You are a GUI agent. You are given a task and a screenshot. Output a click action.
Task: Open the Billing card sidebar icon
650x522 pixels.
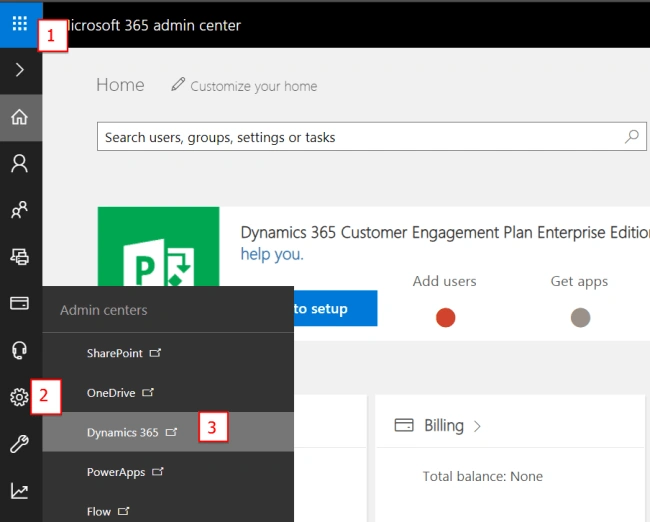pos(19,303)
